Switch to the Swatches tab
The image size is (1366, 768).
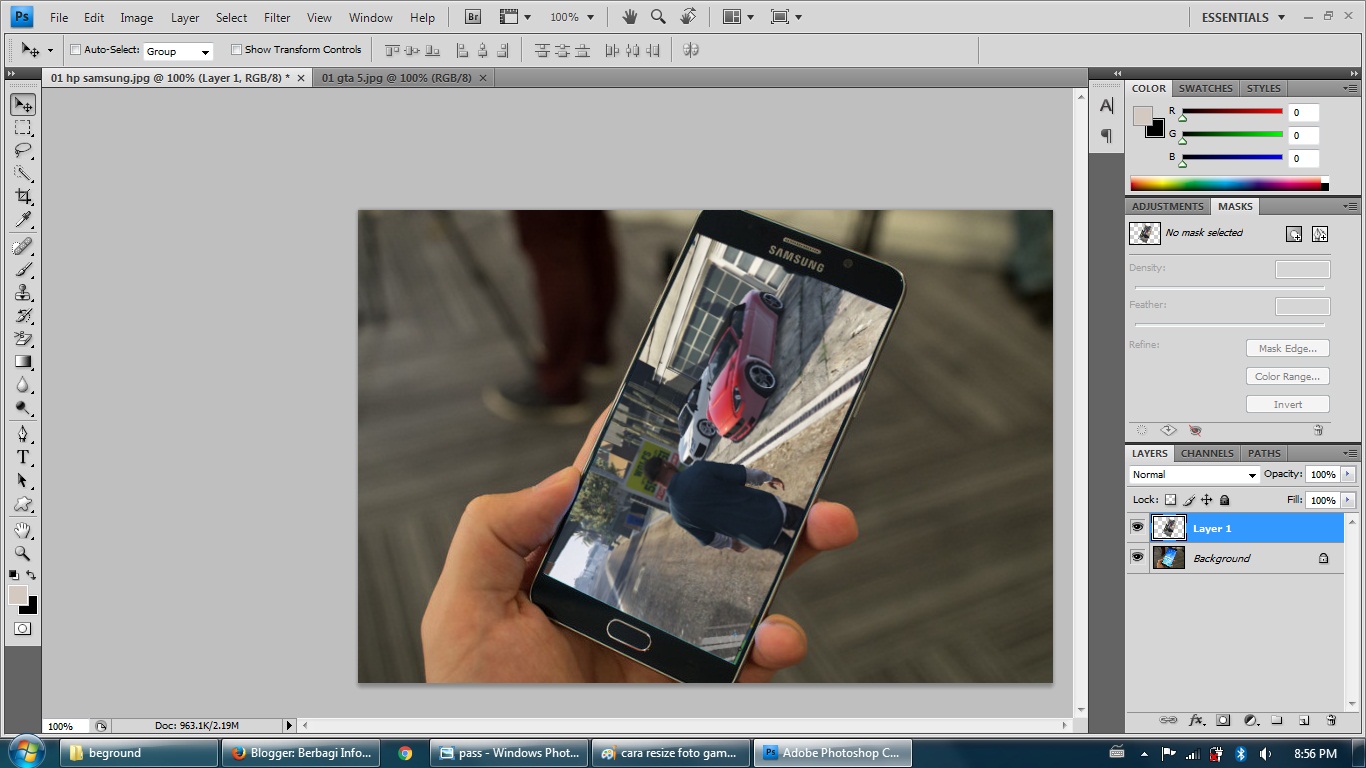click(x=1205, y=88)
